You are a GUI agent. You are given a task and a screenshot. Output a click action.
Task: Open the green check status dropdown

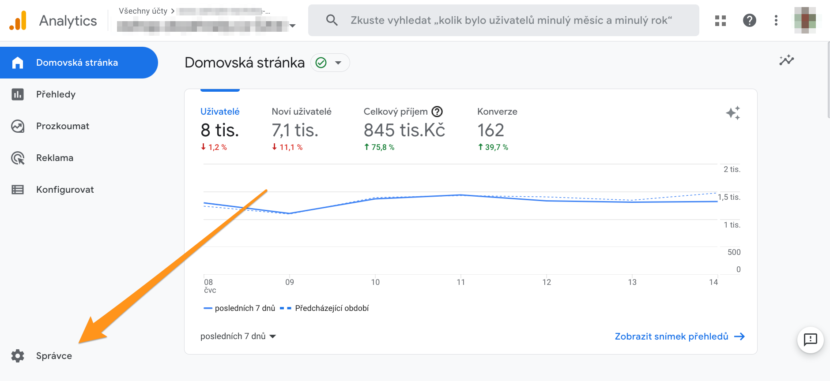click(x=330, y=63)
